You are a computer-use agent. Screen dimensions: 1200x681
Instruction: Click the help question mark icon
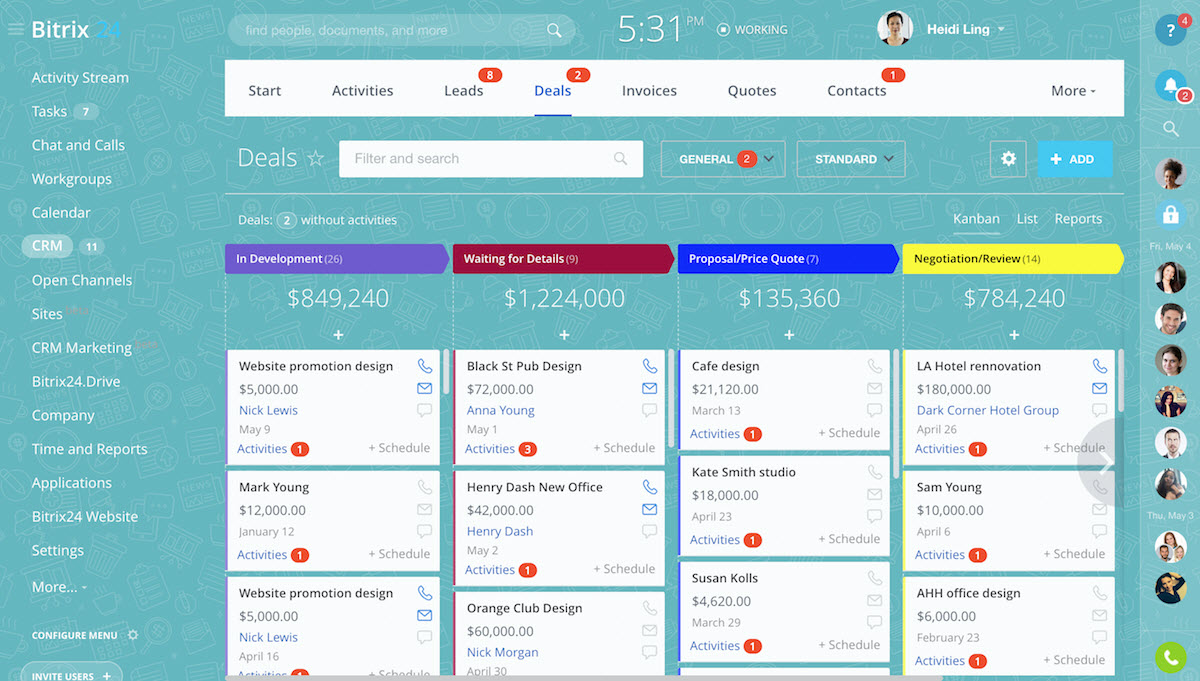click(1170, 30)
